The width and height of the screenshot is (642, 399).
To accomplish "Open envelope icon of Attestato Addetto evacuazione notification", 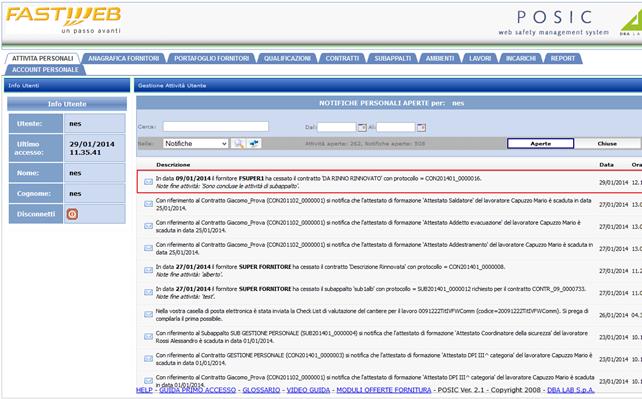I will click(148, 226).
